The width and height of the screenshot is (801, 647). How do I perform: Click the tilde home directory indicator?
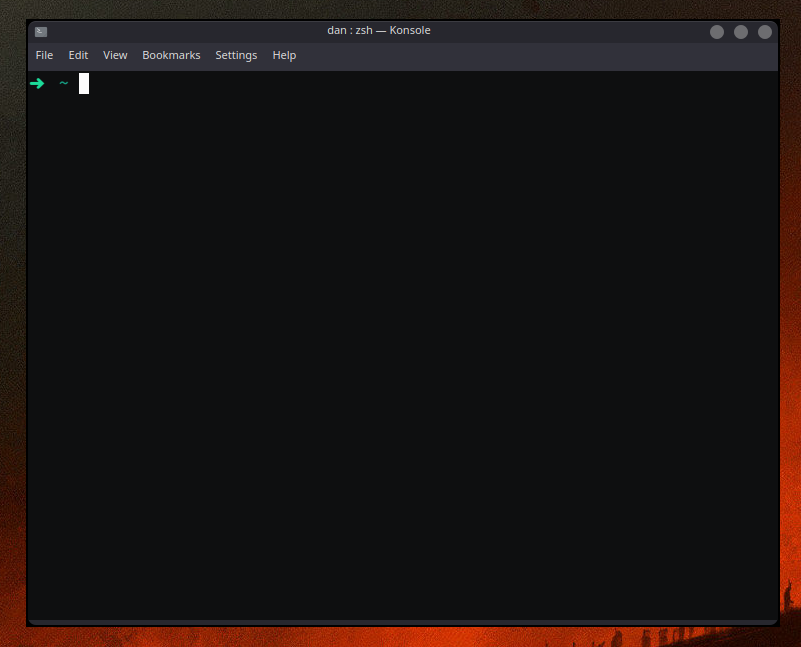click(63, 83)
